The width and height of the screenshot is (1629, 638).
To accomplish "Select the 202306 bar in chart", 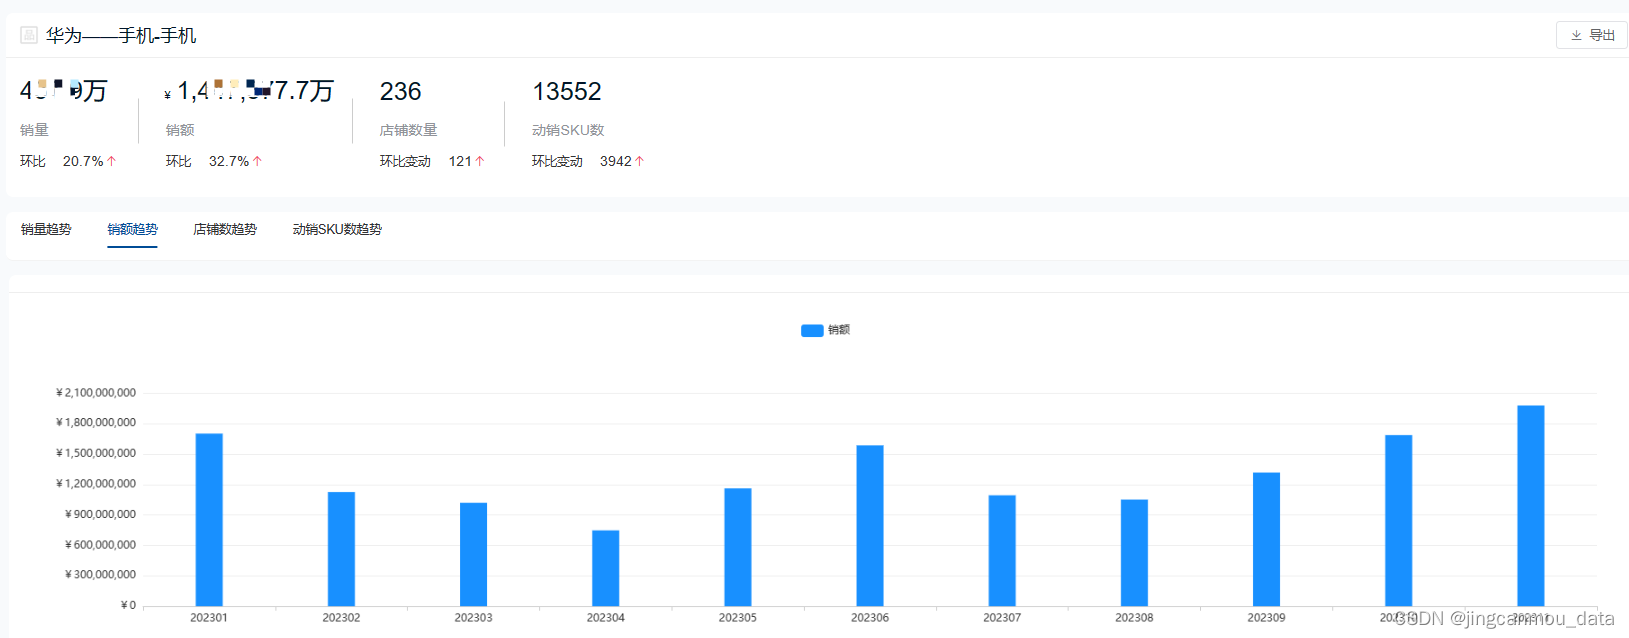I will (870, 525).
